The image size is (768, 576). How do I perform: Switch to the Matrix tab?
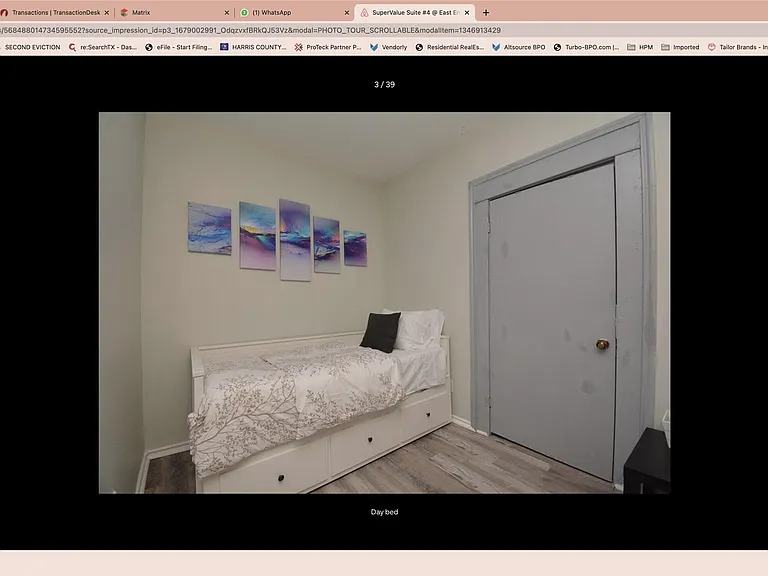pyautogui.click(x=175, y=12)
